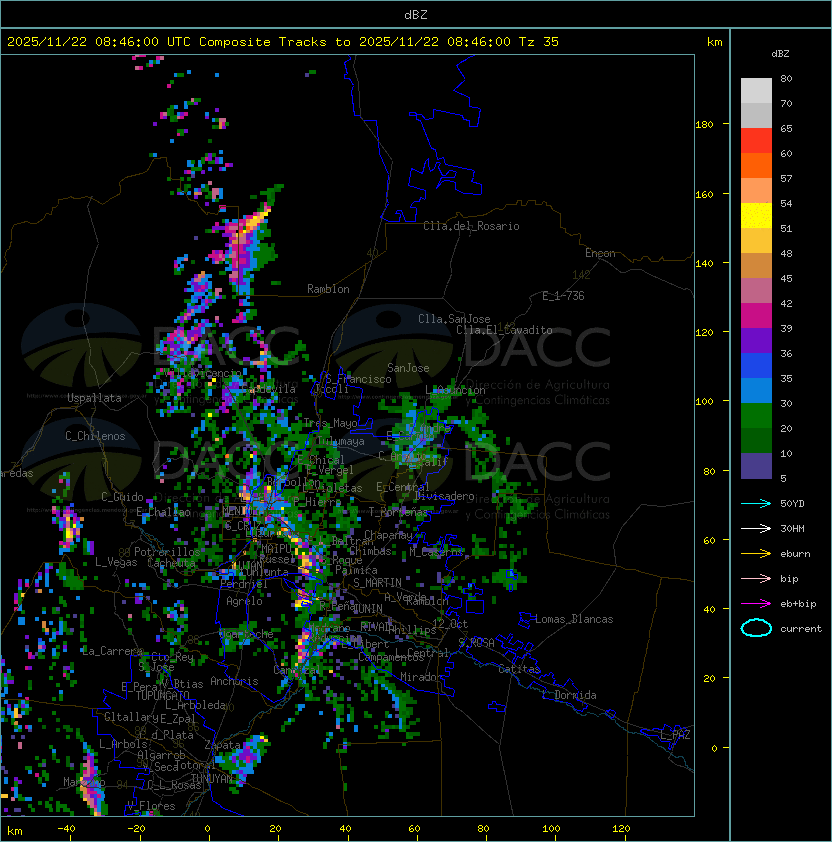Viewport: 832px width, 842px height.
Task: Click the 'V_Flores' map label
Action: pyautogui.click(x=151, y=806)
